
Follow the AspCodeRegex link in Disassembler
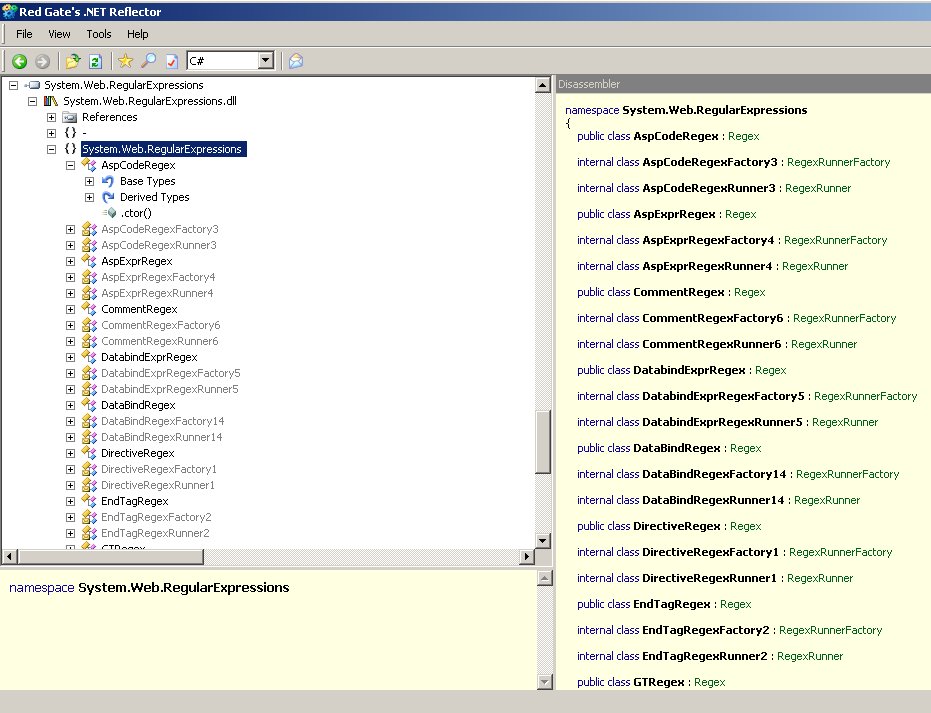(676, 136)
